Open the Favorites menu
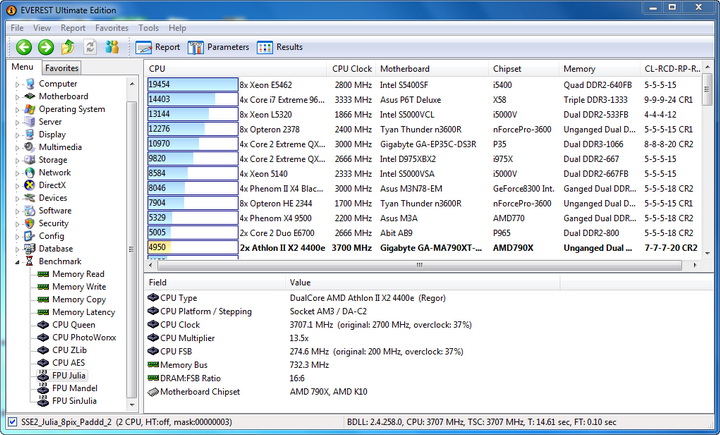Image resolution: width=720 pixels, height=435 pixels. point(112,28)
